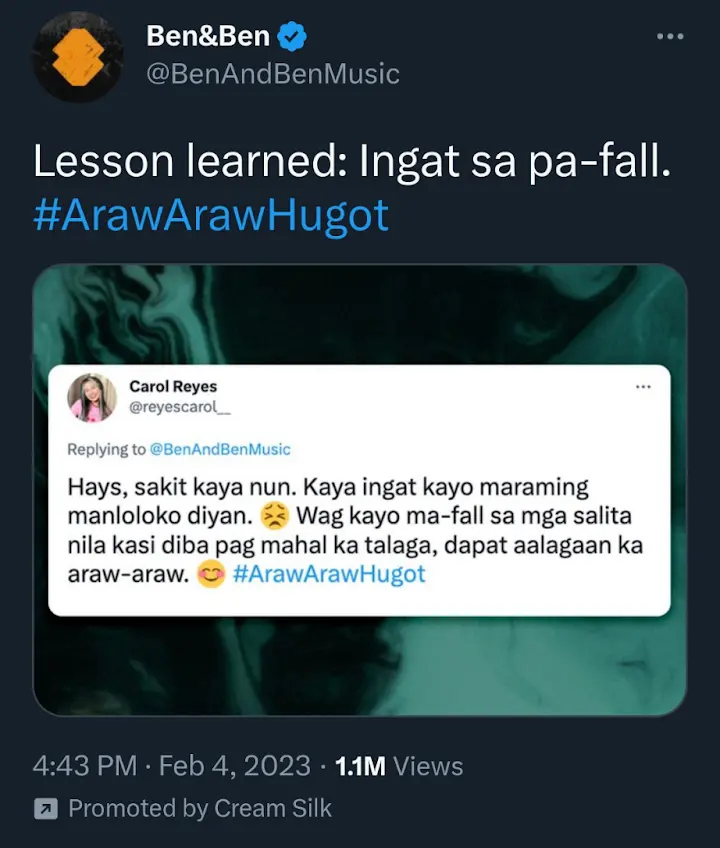Open the embedded tweet image
The width and height of the screenshot is (720, 848).
360,490
